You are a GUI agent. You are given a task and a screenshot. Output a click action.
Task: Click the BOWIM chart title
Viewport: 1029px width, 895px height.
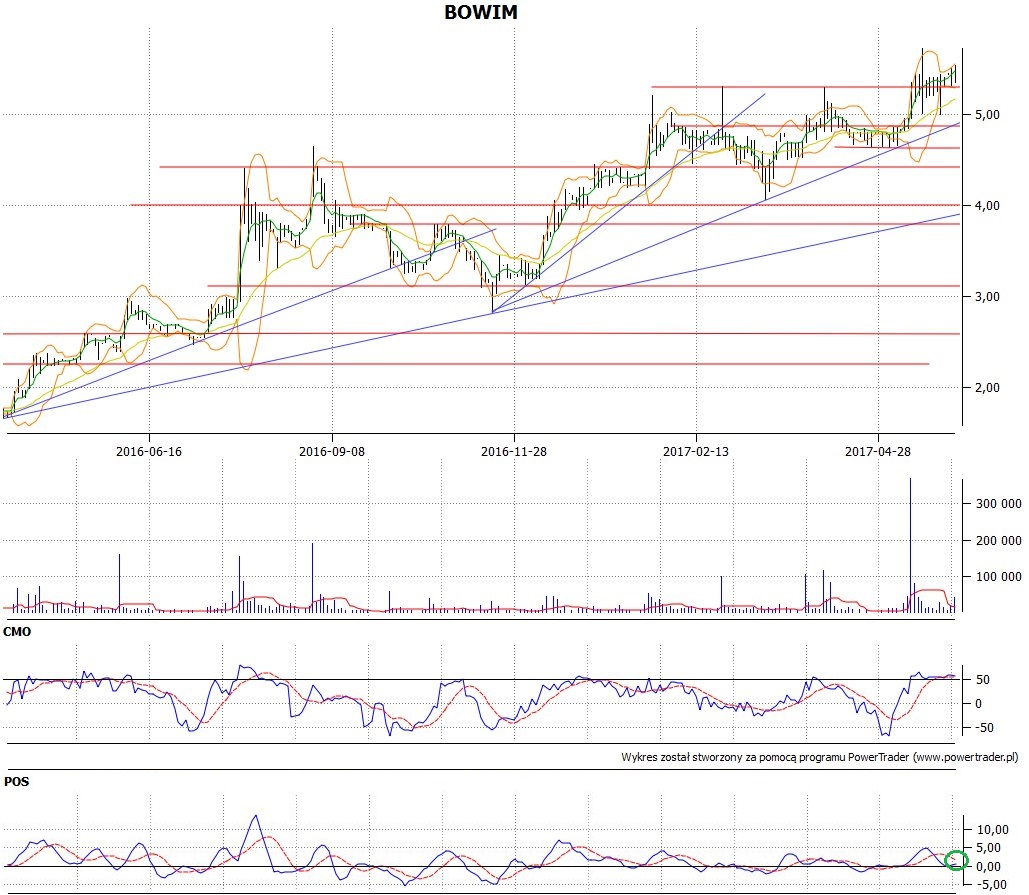tap(481, 12)
